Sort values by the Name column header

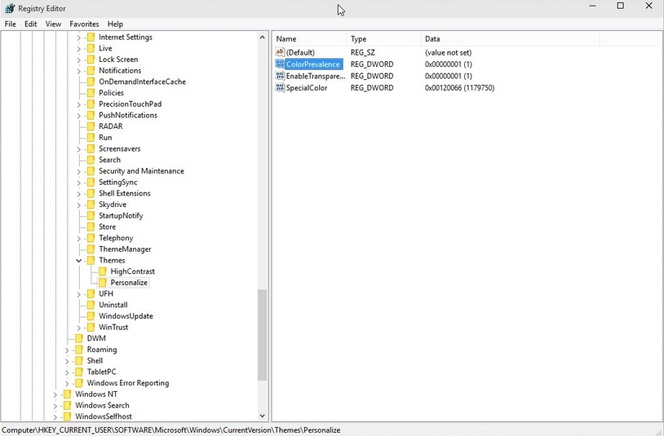(x=310, y=39)
